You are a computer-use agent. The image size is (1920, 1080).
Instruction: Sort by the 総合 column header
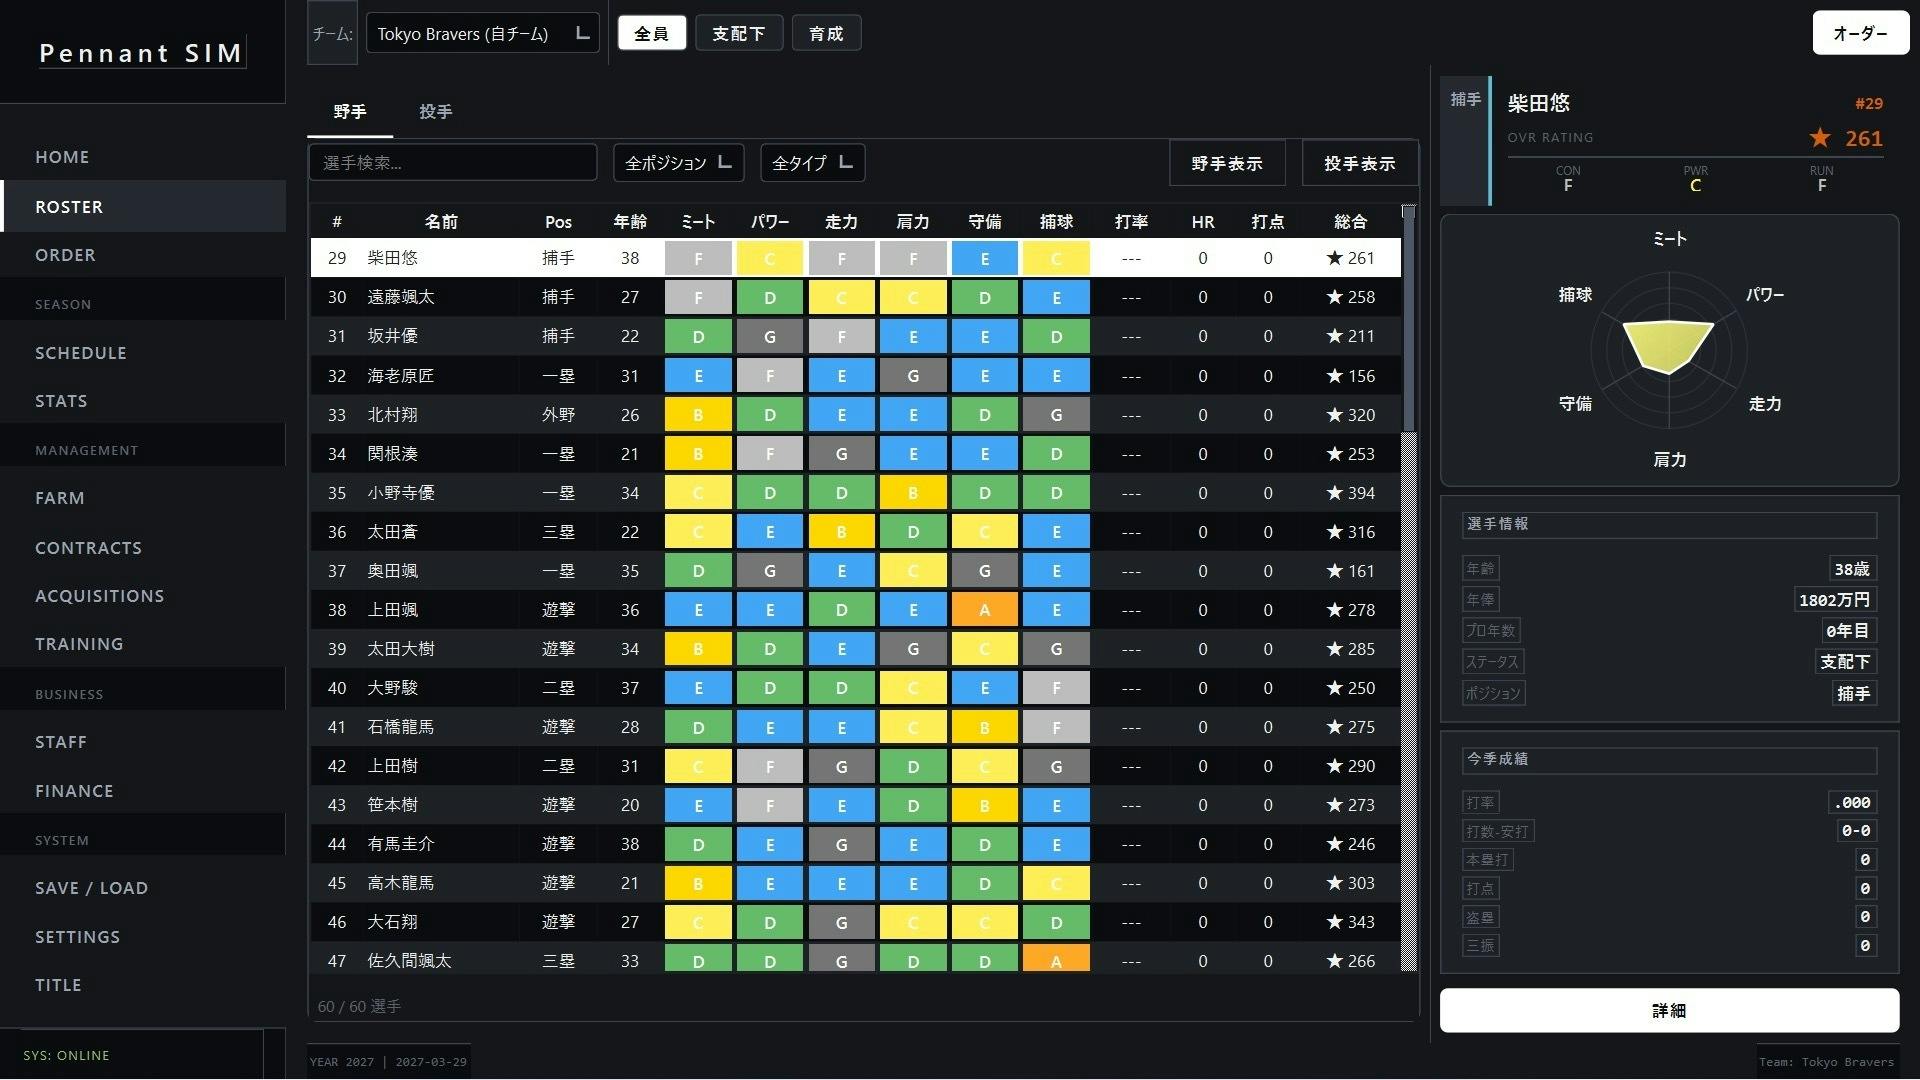coord(1350,222)
